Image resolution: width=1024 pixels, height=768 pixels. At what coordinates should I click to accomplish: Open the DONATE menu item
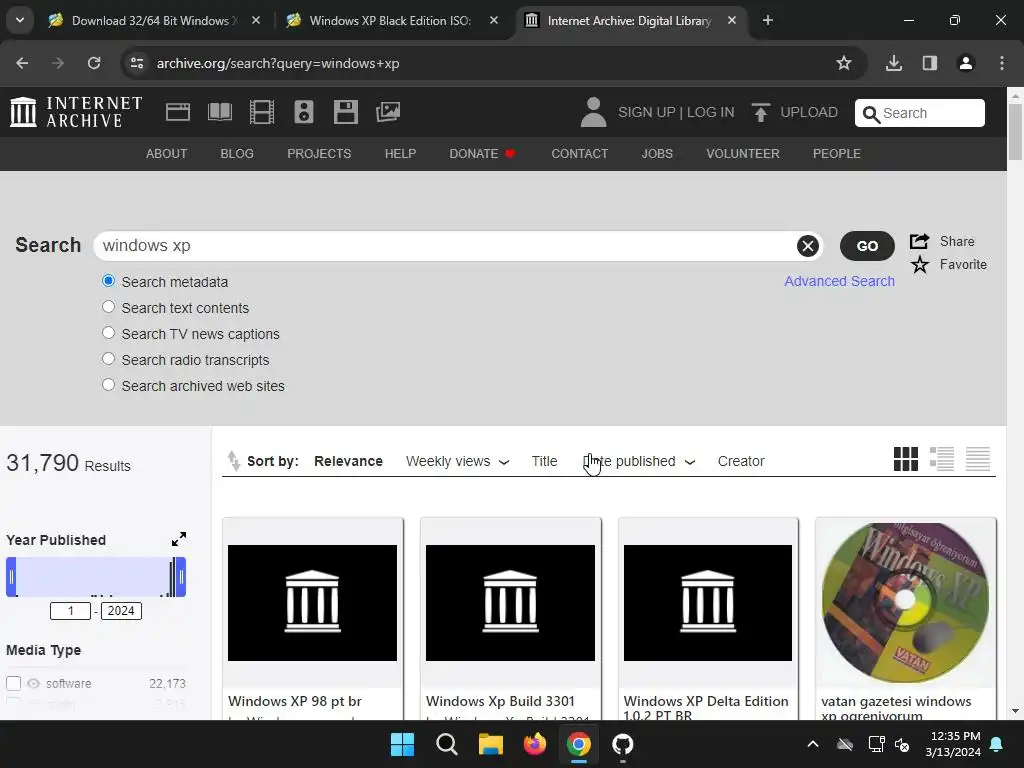click(483, 153)
